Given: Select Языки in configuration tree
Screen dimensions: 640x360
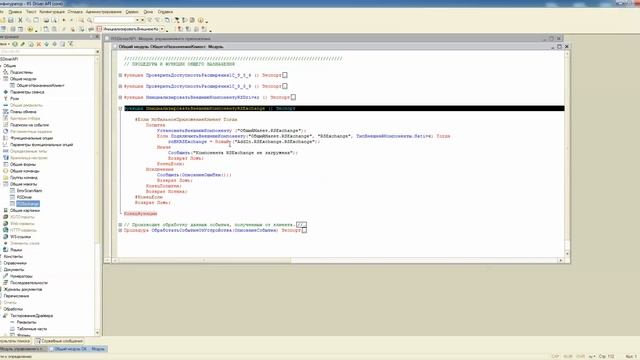Looking at the screenshot, I should pos(16,249).
